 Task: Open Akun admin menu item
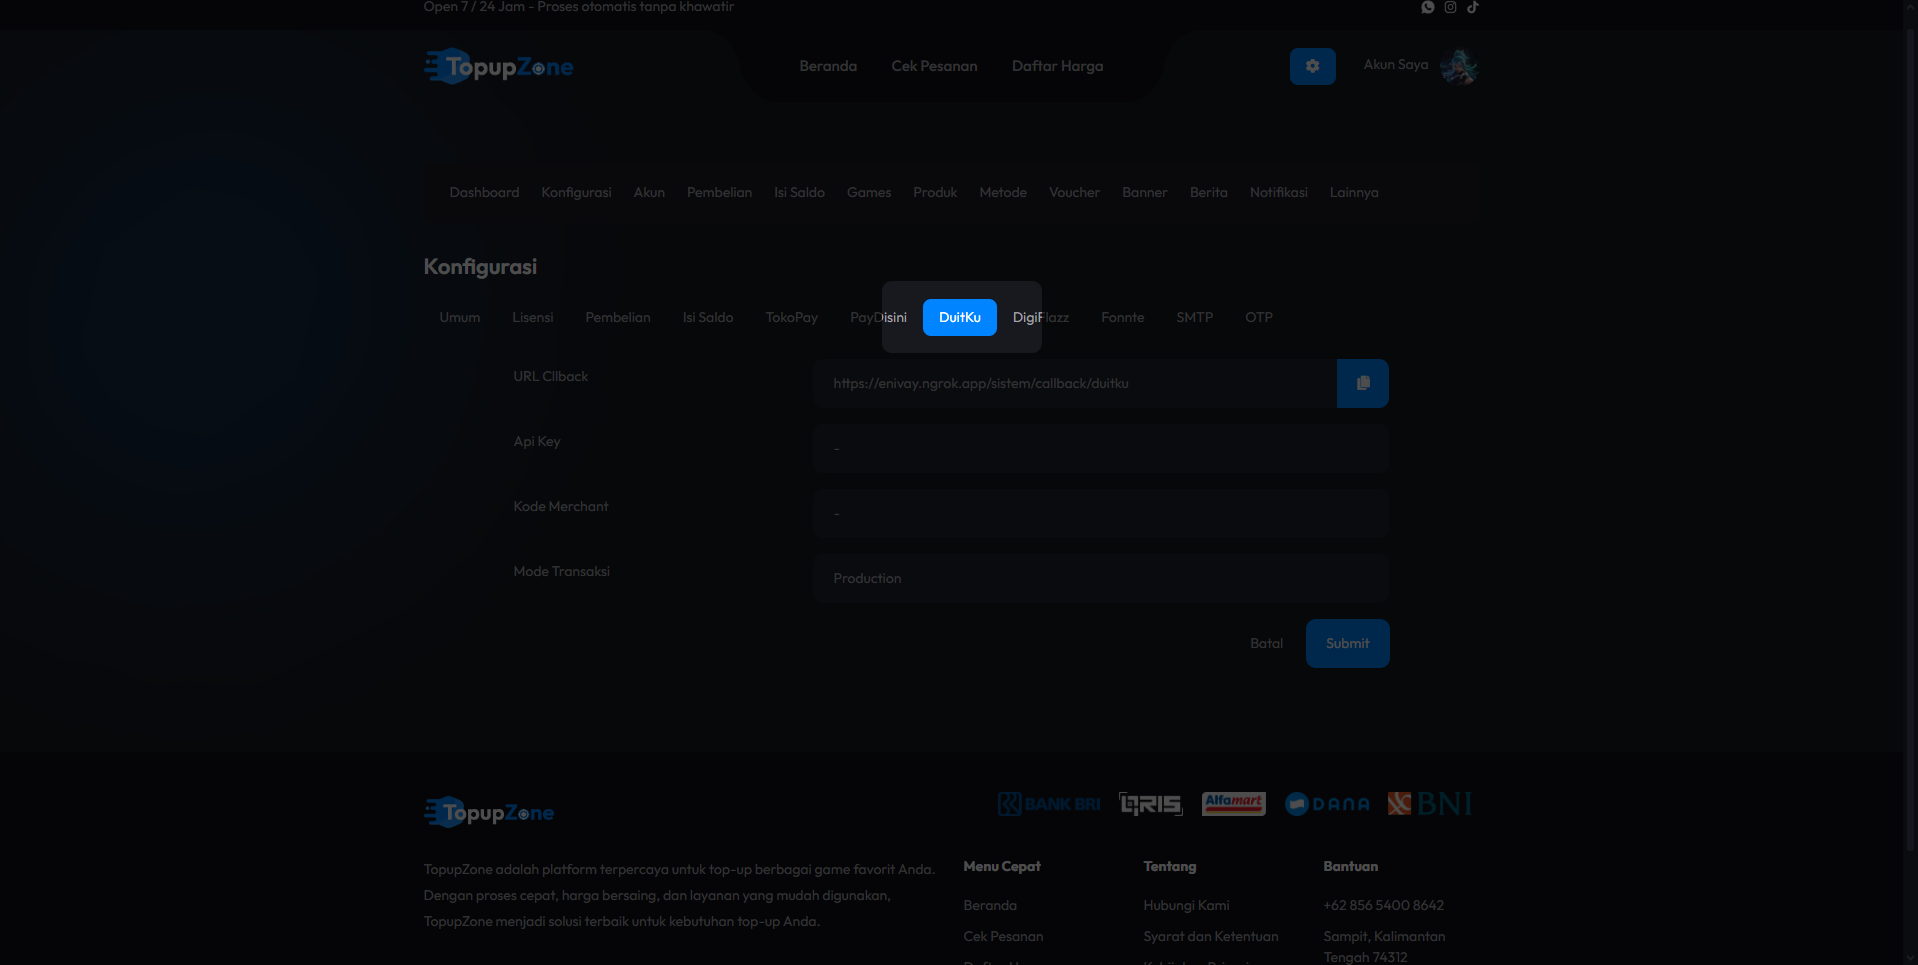(x=649, y=192)
